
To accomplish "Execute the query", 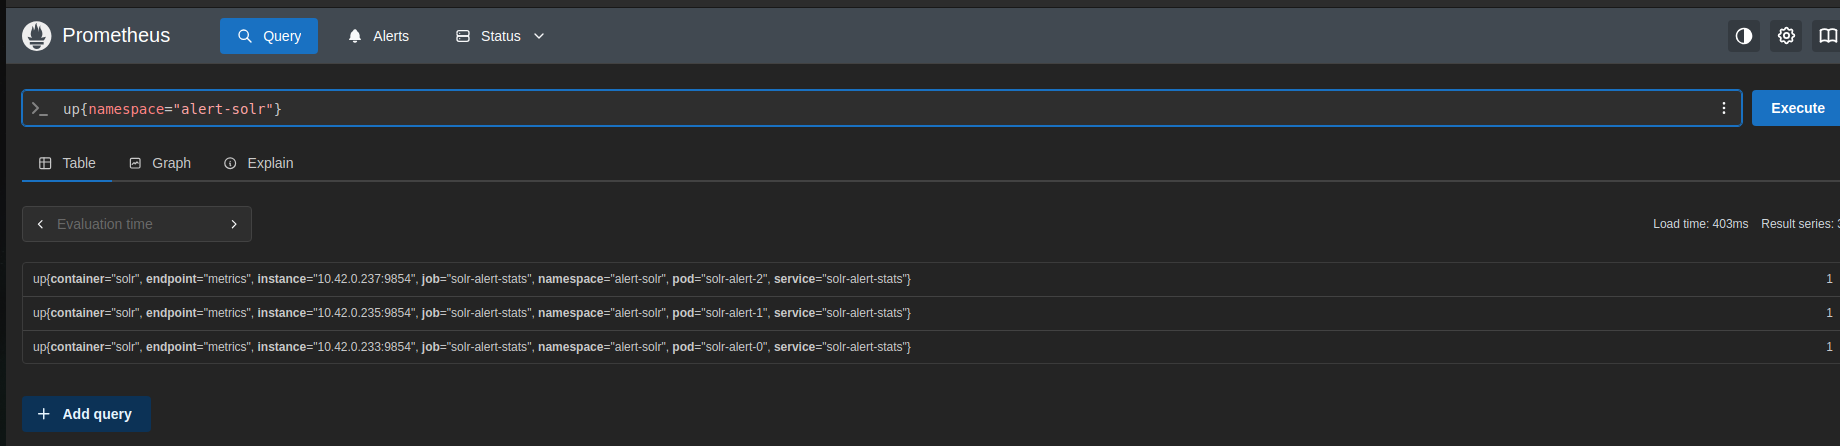I will click(x=1797, y=108).
